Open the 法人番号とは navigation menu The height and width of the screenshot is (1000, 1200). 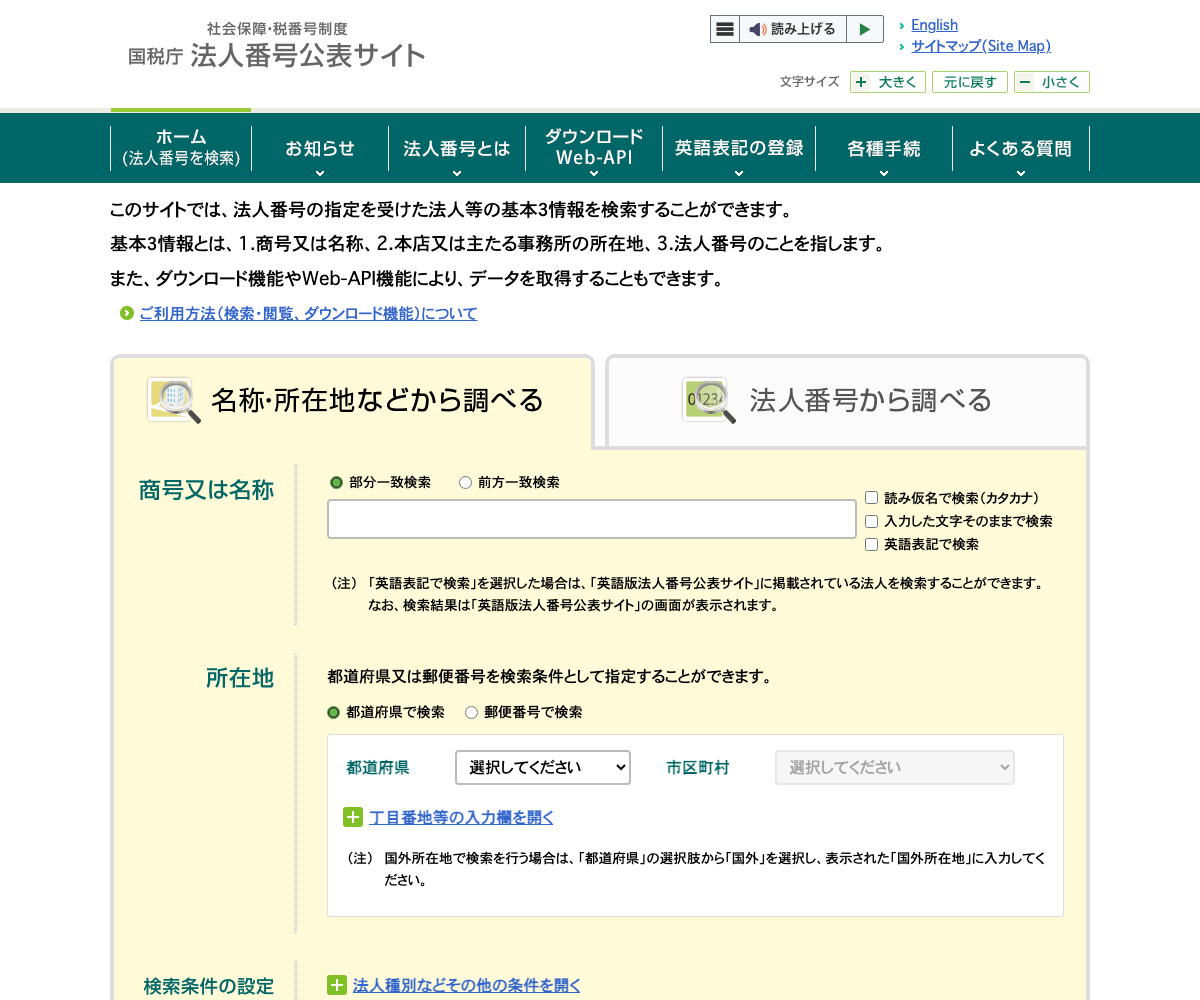(457, 148)
